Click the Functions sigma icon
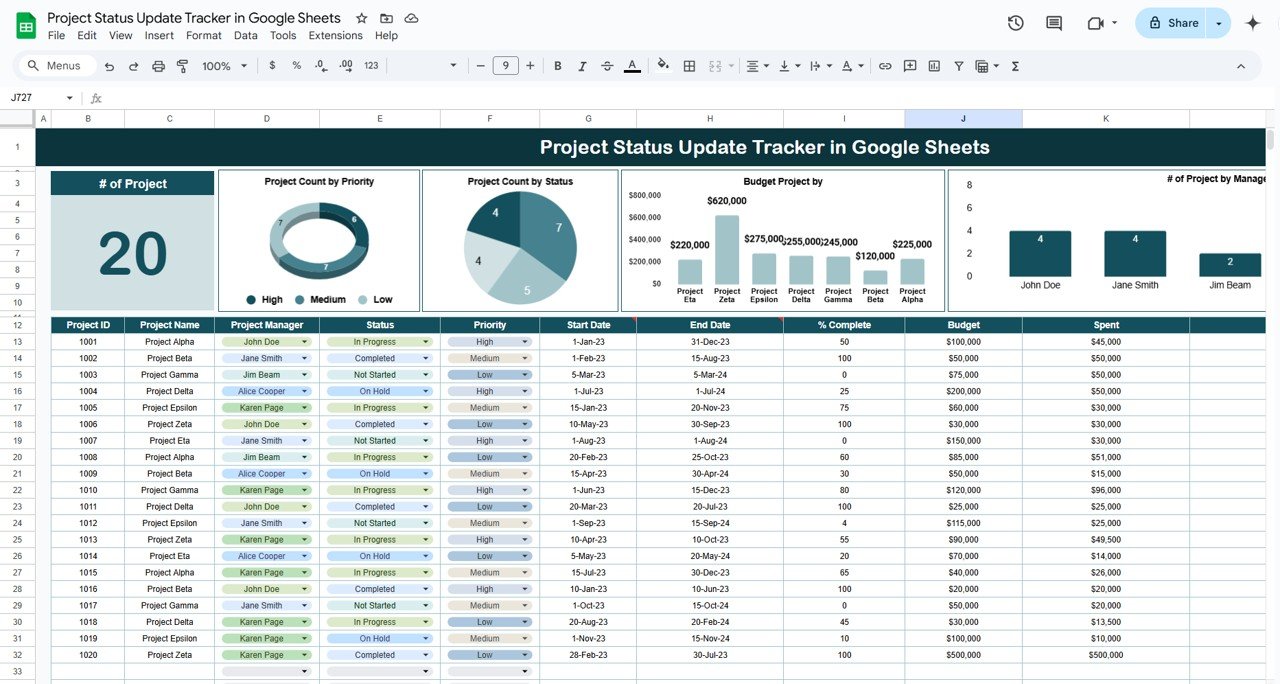 1014,65
